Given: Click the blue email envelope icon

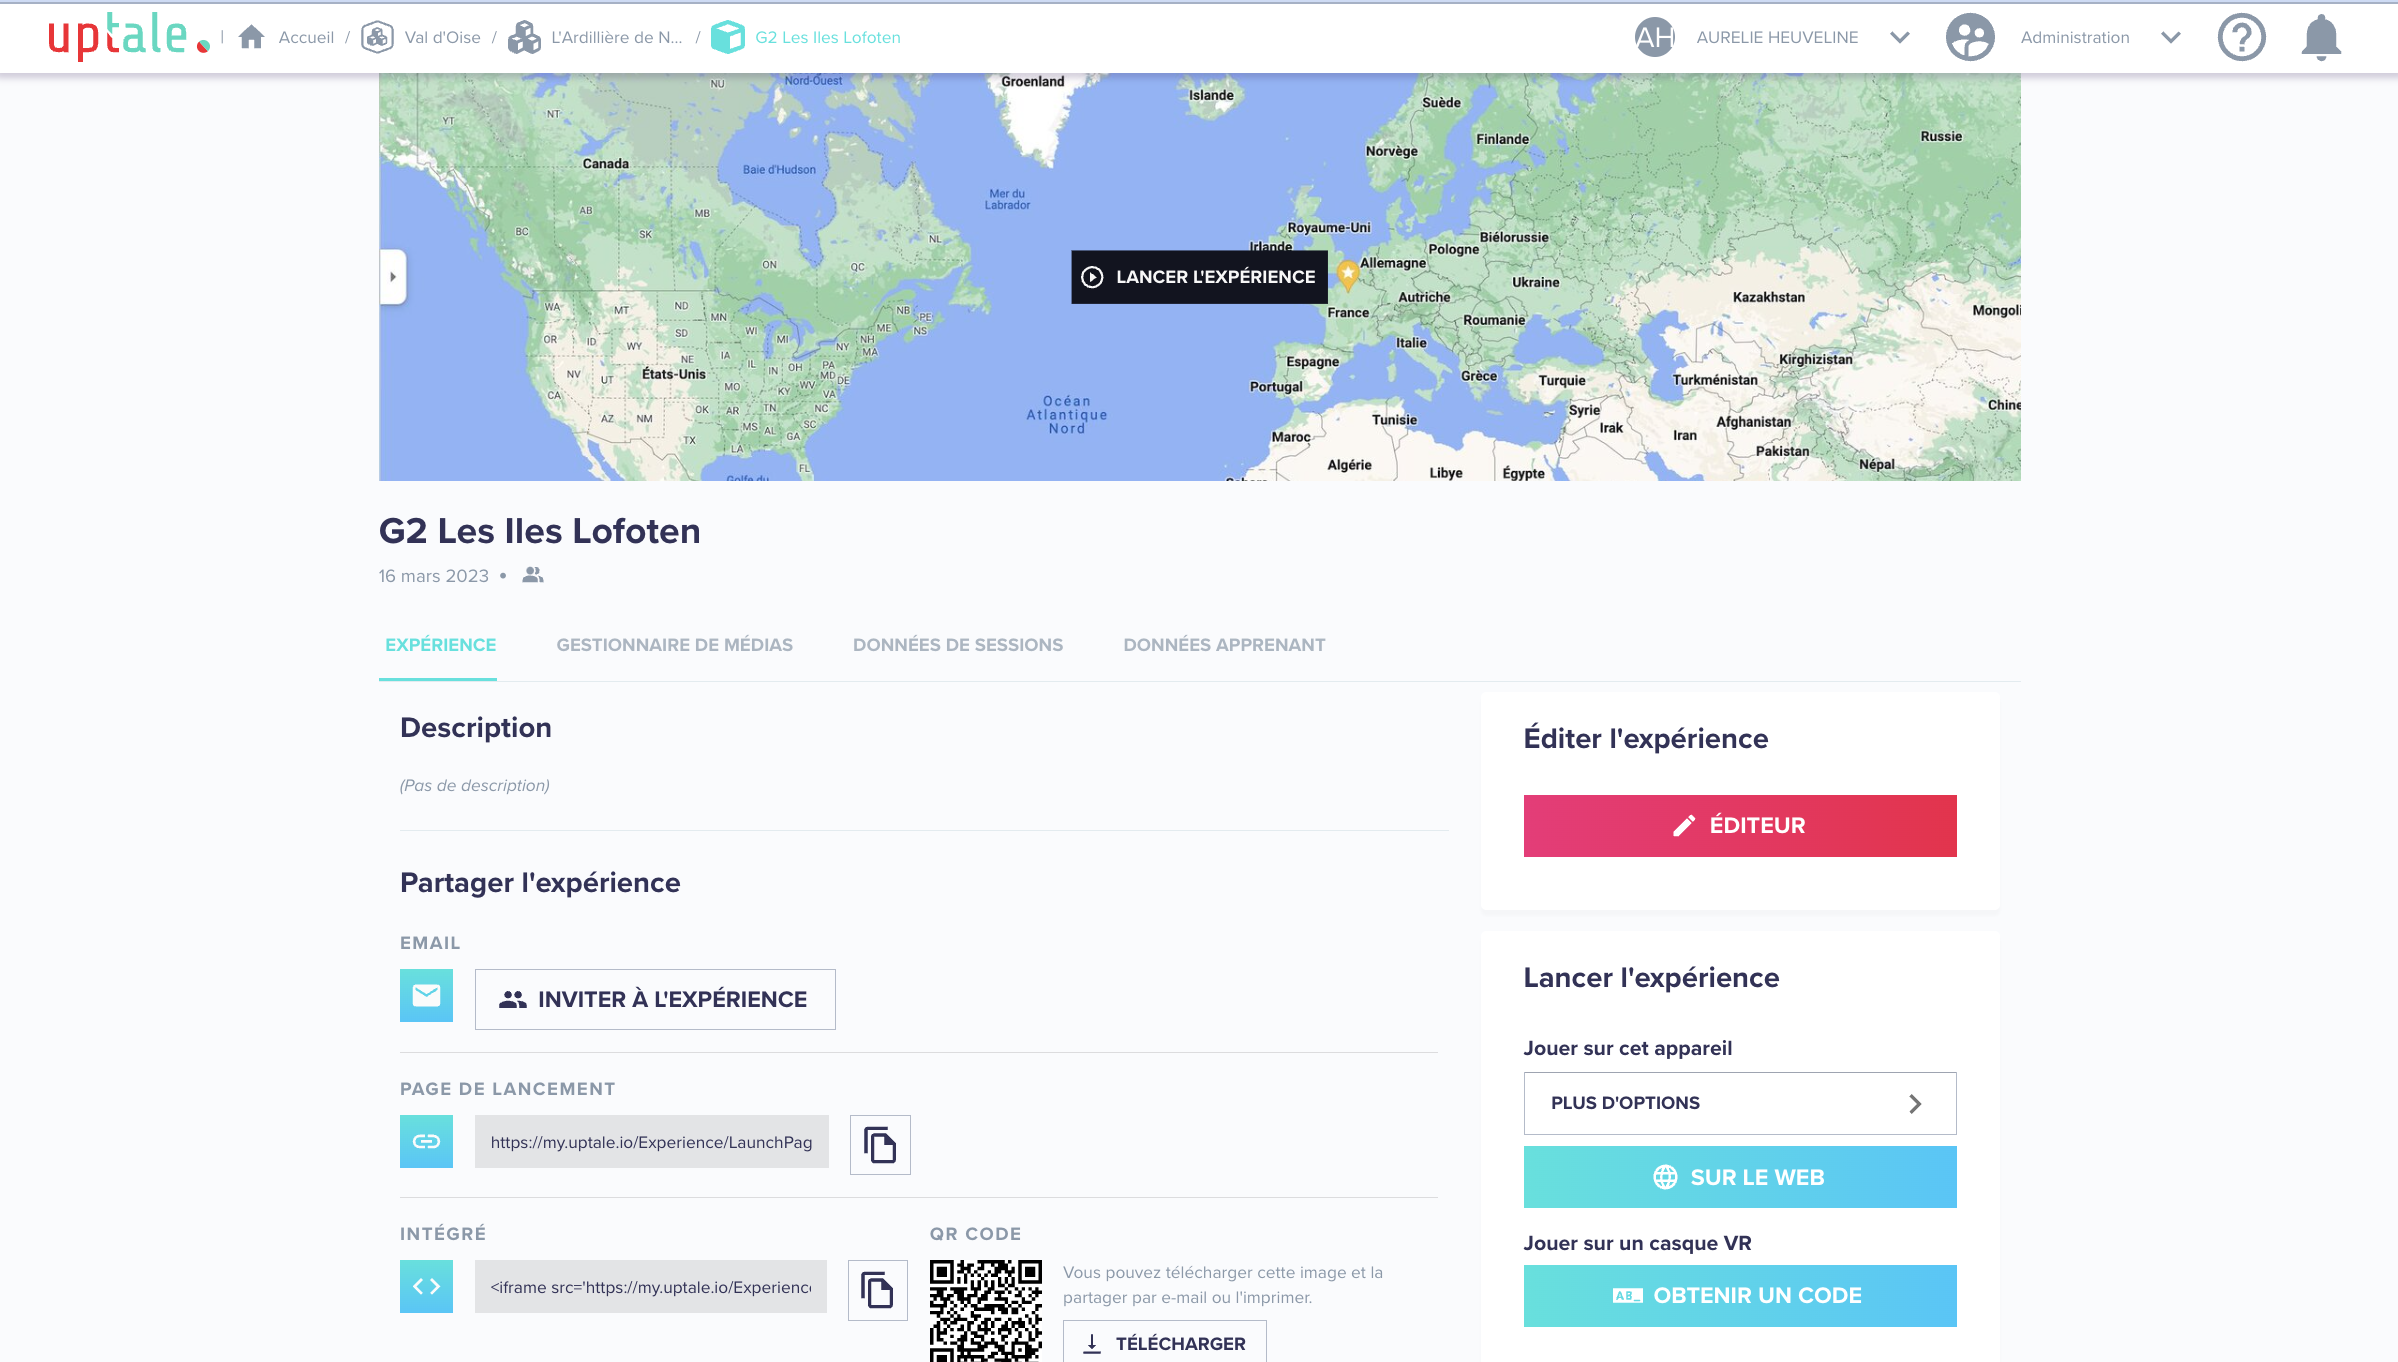Looking at the screenshot, I should 426,995.
